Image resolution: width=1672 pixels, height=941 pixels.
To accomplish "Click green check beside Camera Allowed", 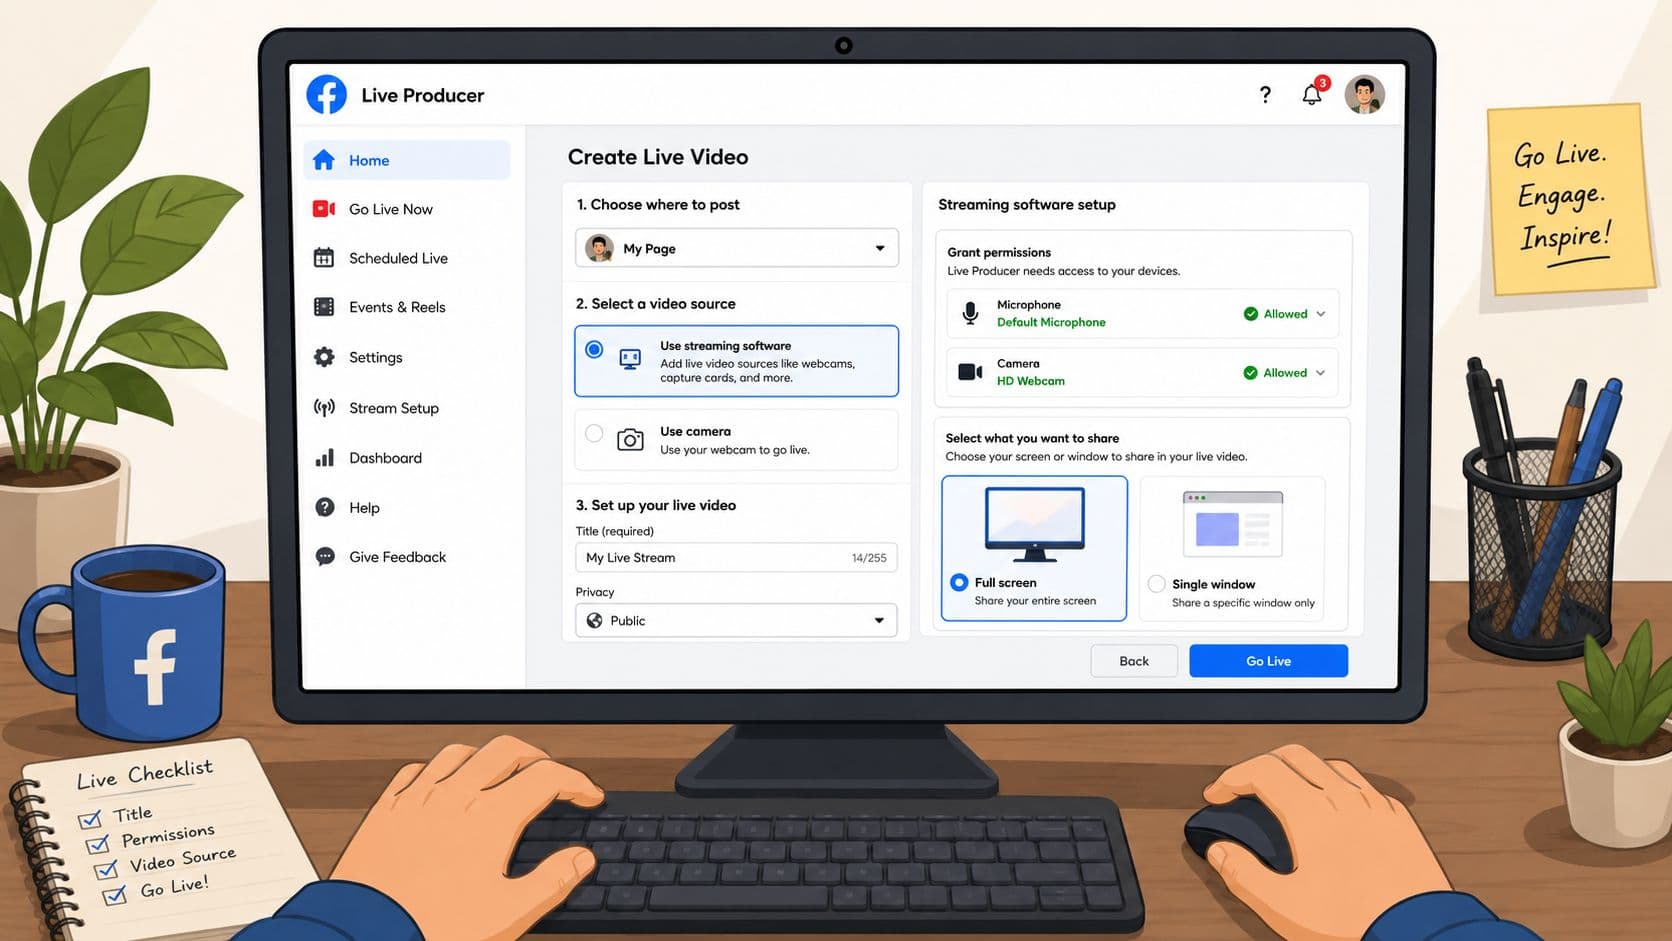I will point(1250,373).
